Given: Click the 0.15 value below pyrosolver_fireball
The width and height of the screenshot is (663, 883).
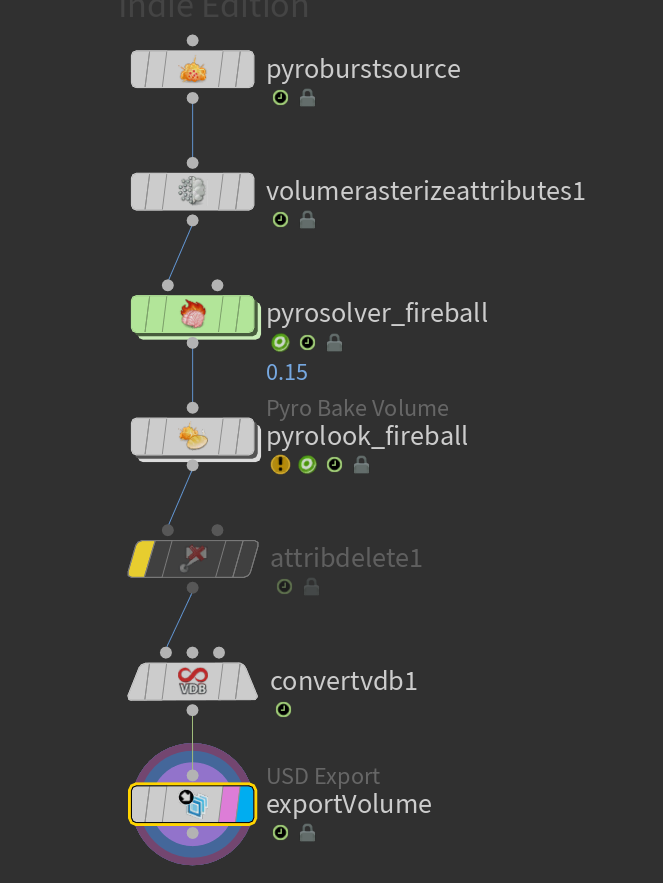Looking at the screenshot, I should pos(287,372).
